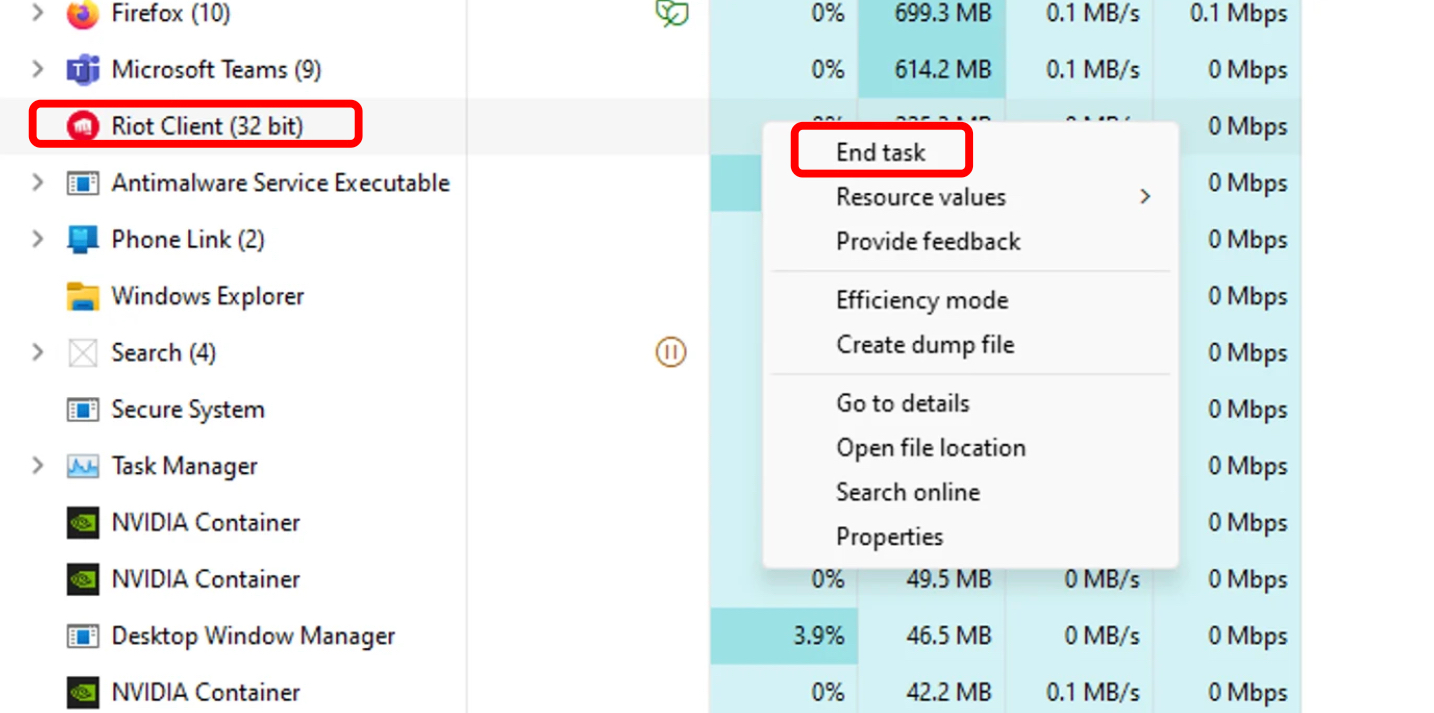1434x713 pixels.
Task: Click the Microsoft Teams app icon
Action: [83, 70]
